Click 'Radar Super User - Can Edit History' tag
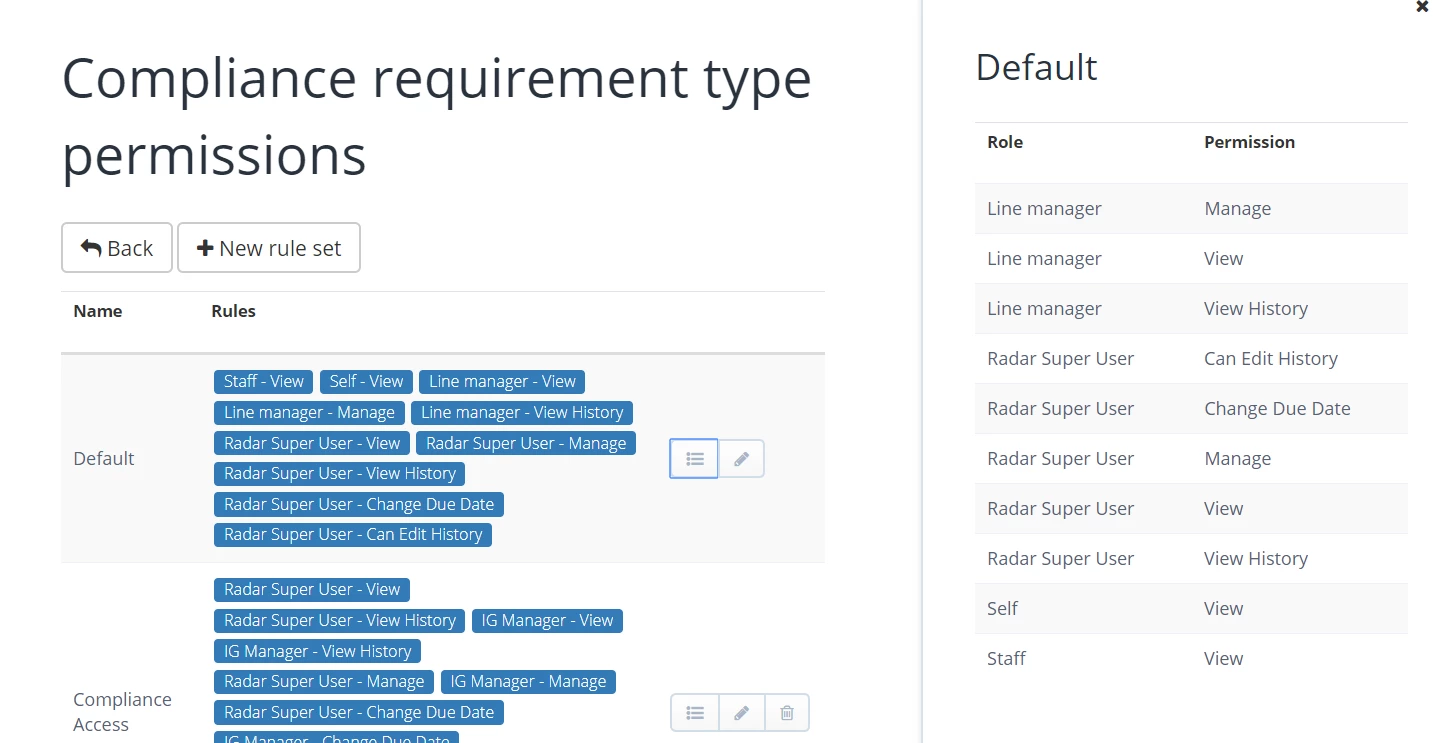 click(353, 534)
